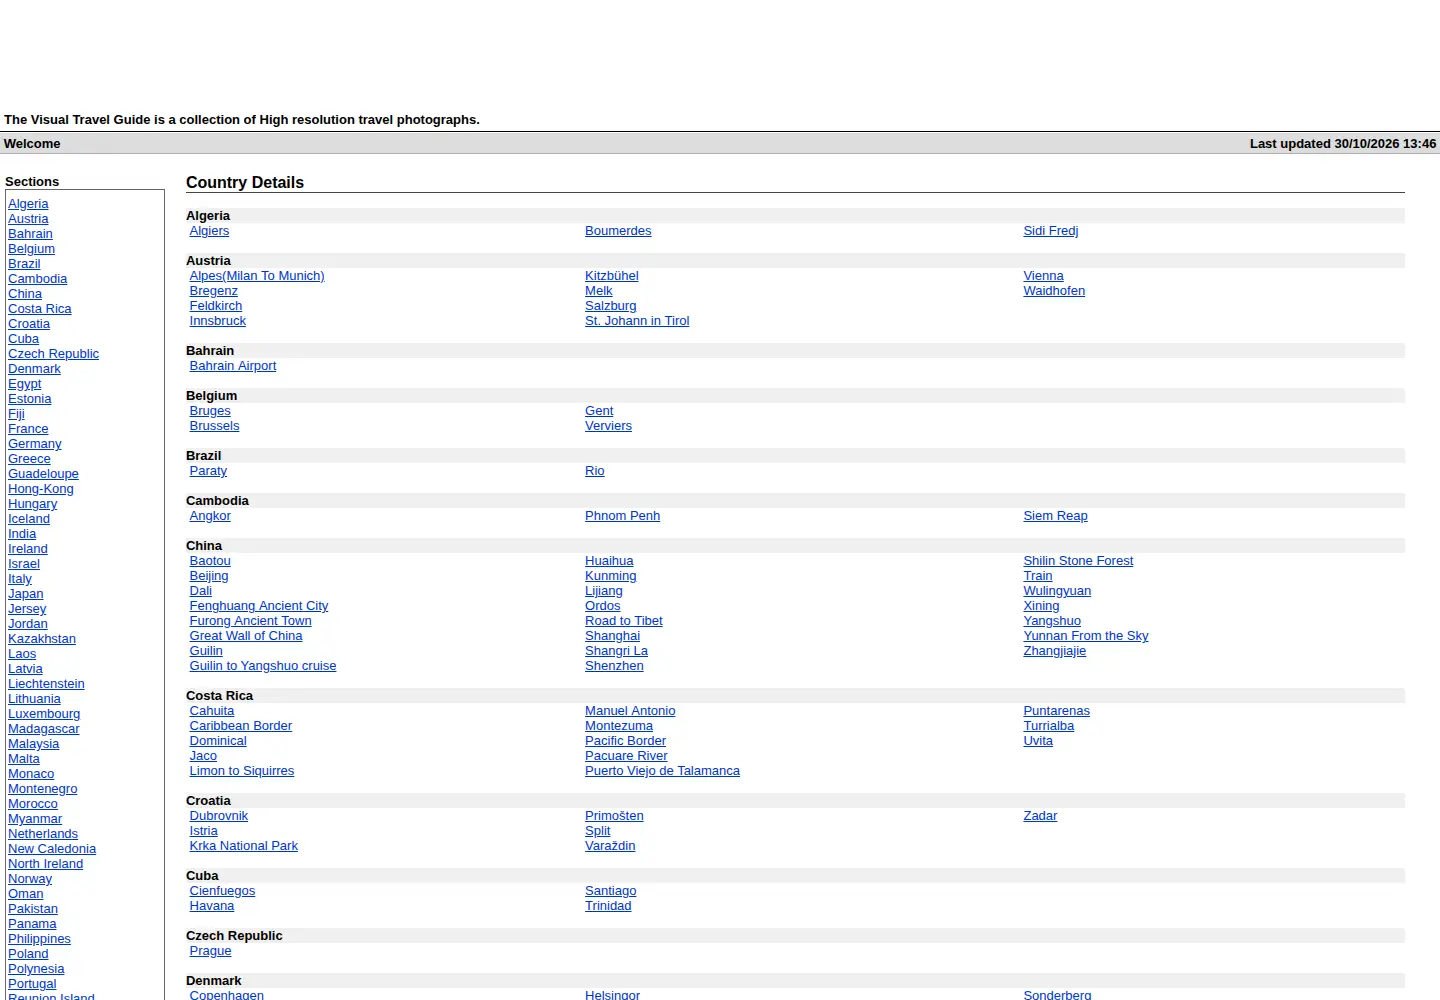This screenshot has width=1440, height=1000.
Task: Open the Siem Reap link
Action: 1055,516
